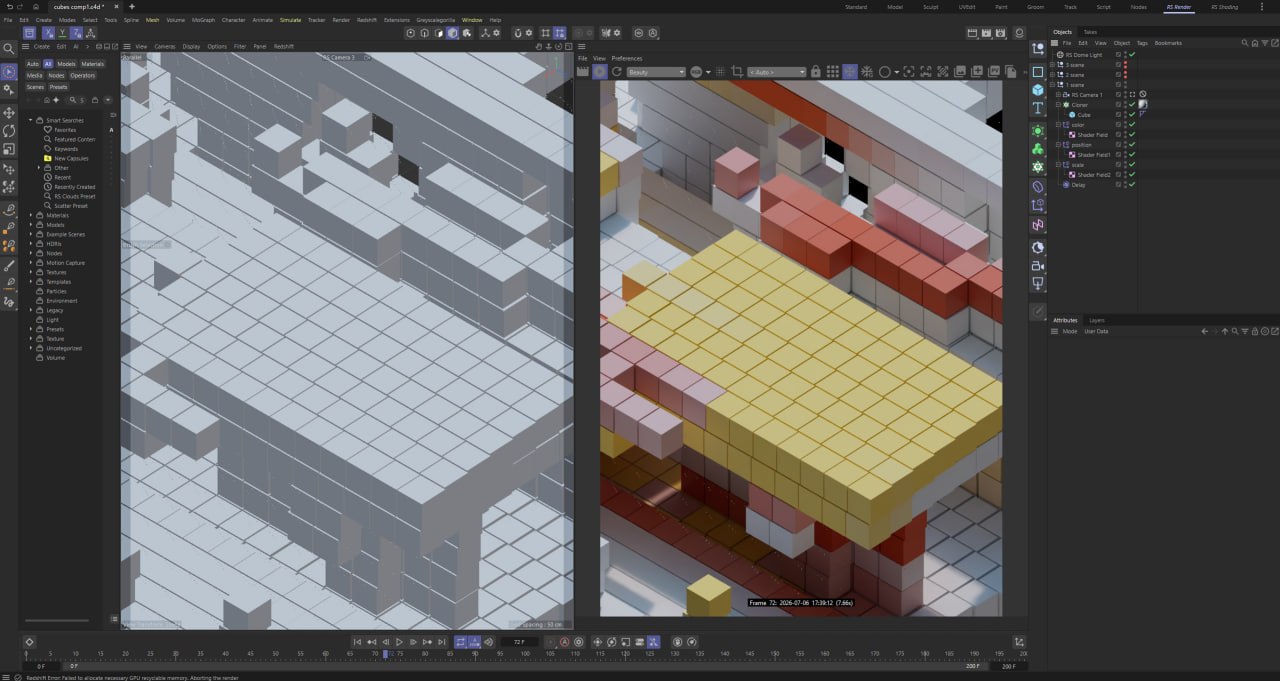Toggle the Delay effector enable checkmark

coord(1132,185)
